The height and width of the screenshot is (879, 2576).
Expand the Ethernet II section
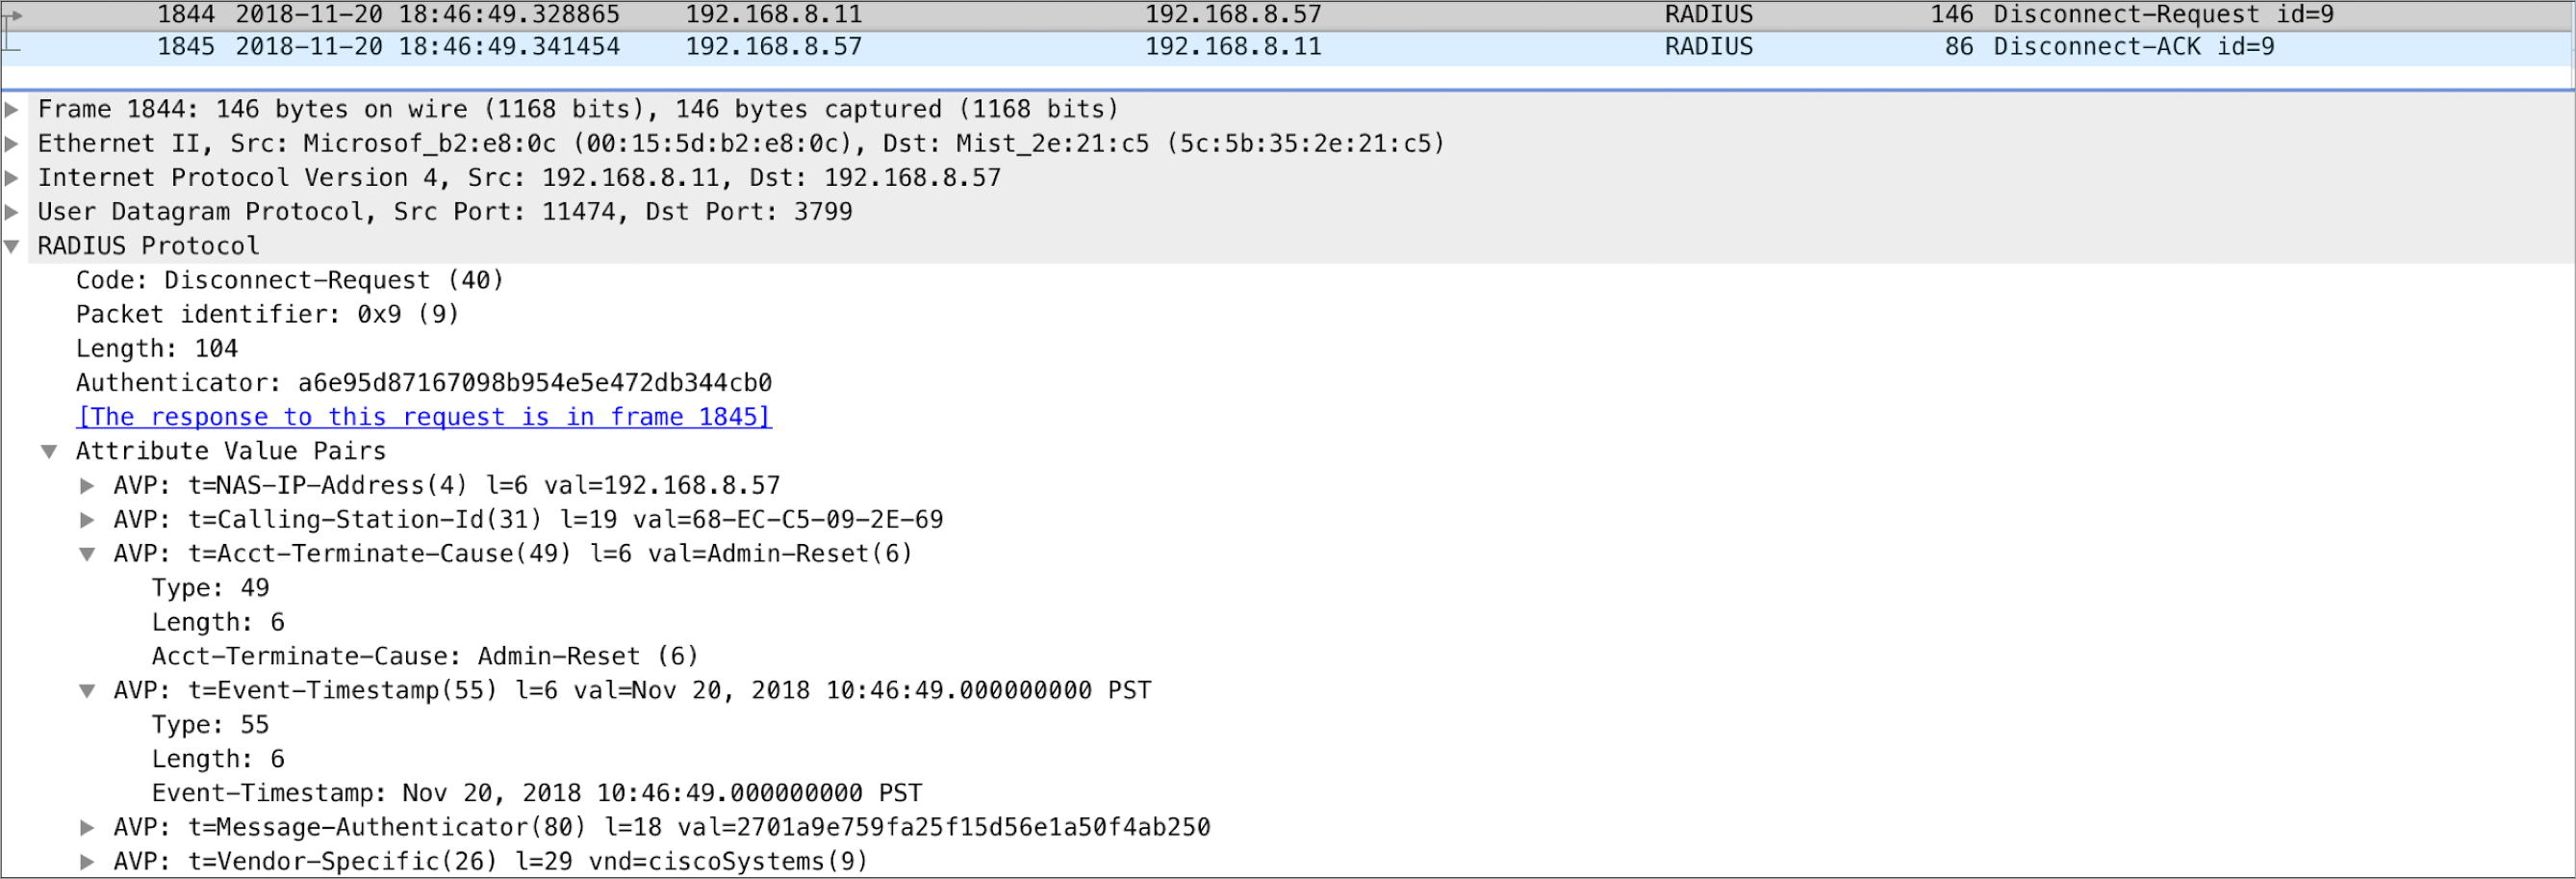tap(12, 144)
